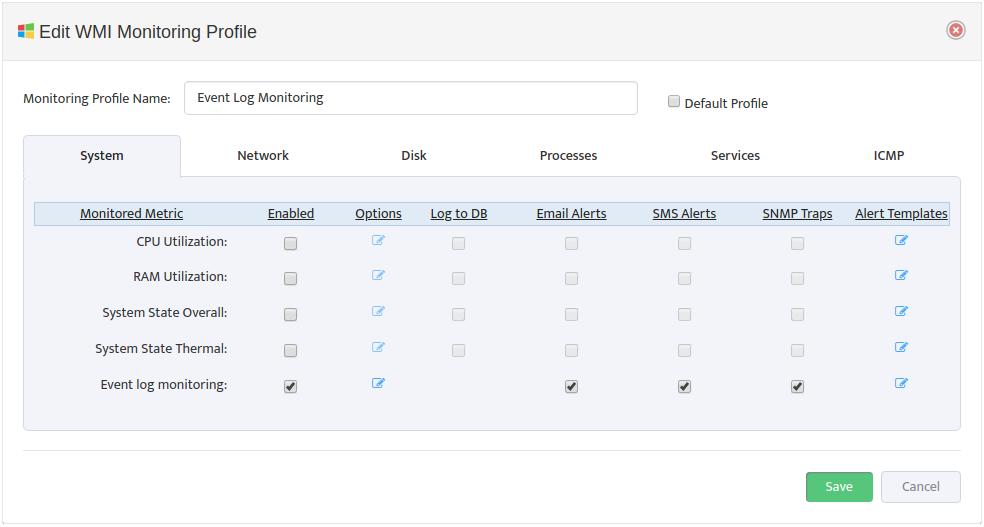Tick the Default Profile checkbox

673,102
